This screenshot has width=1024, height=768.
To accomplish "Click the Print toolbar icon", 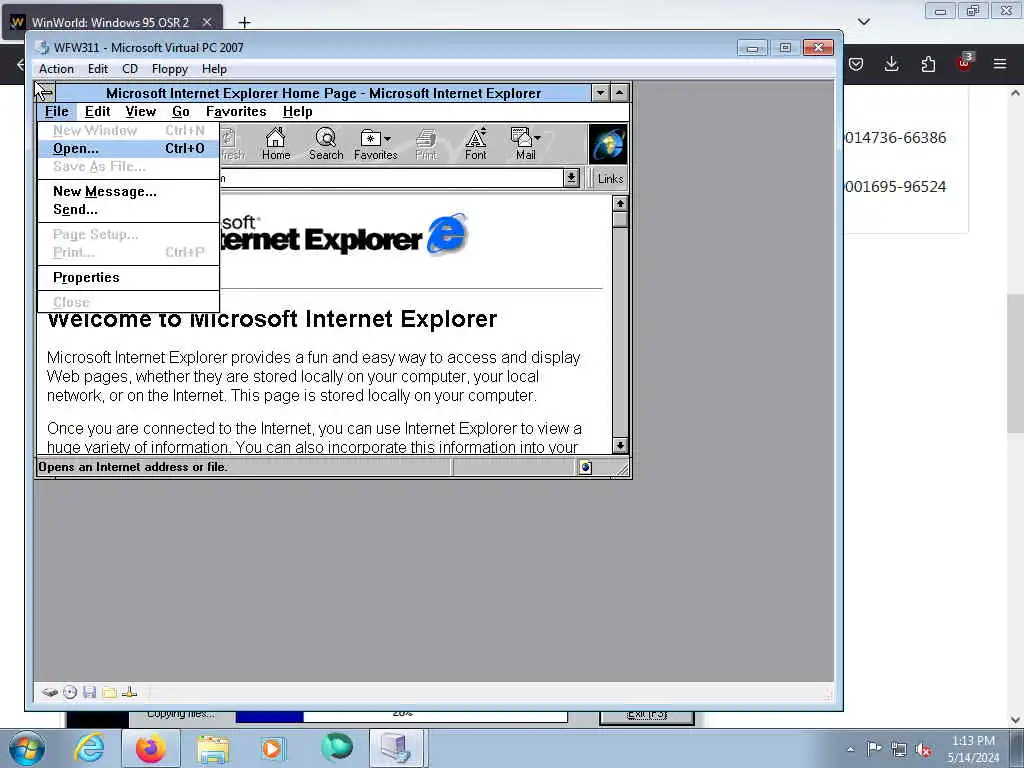I will (x=426, y=144).
